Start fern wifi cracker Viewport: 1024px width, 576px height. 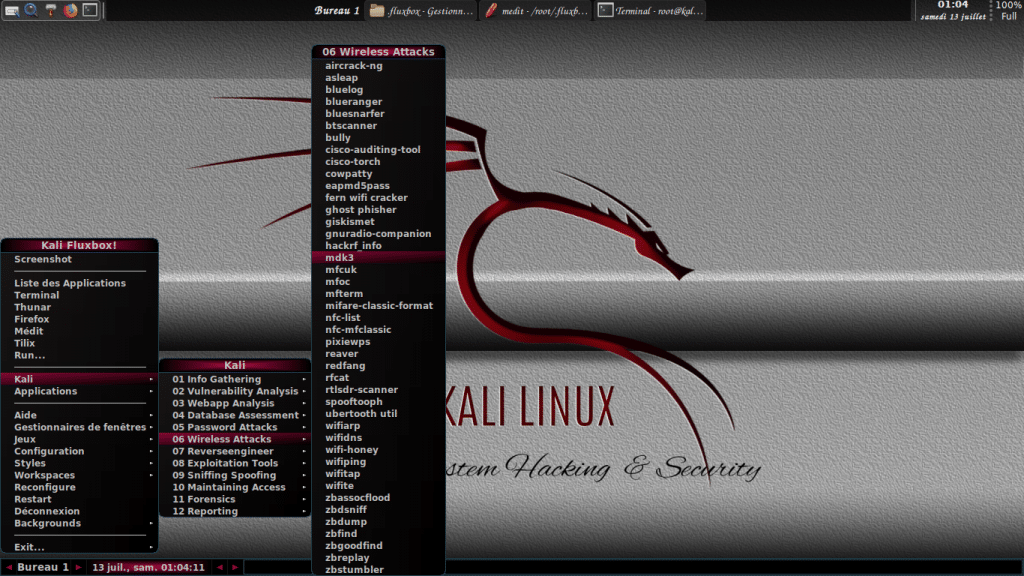379,198
